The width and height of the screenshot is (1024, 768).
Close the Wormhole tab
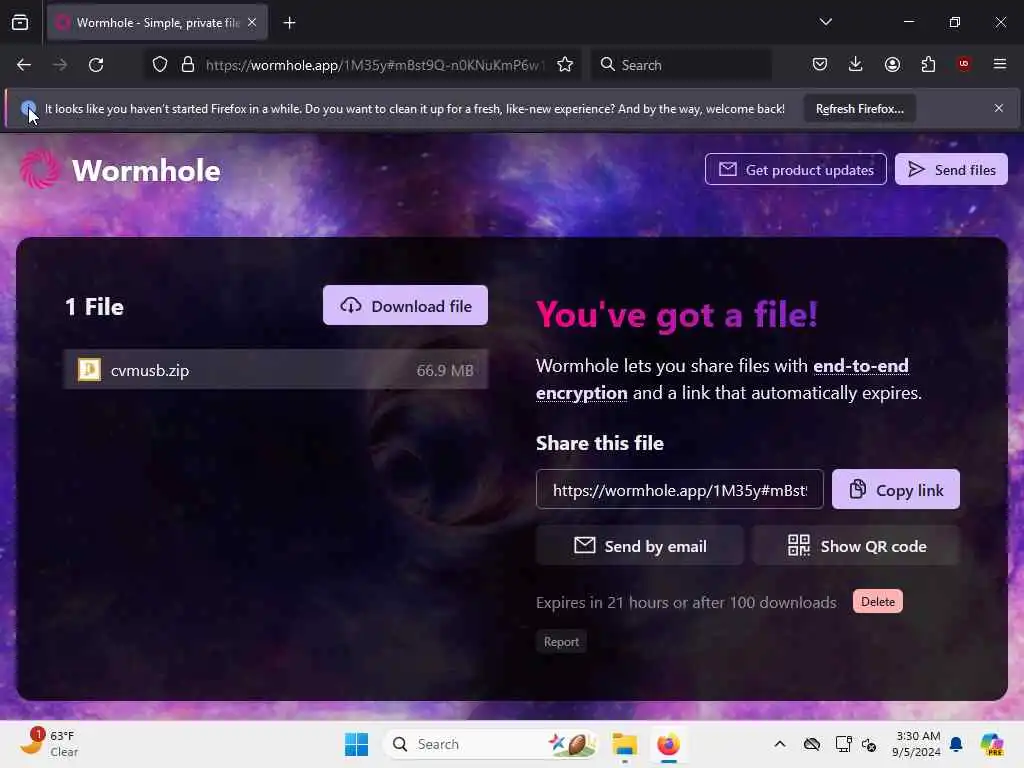[252, 22]
